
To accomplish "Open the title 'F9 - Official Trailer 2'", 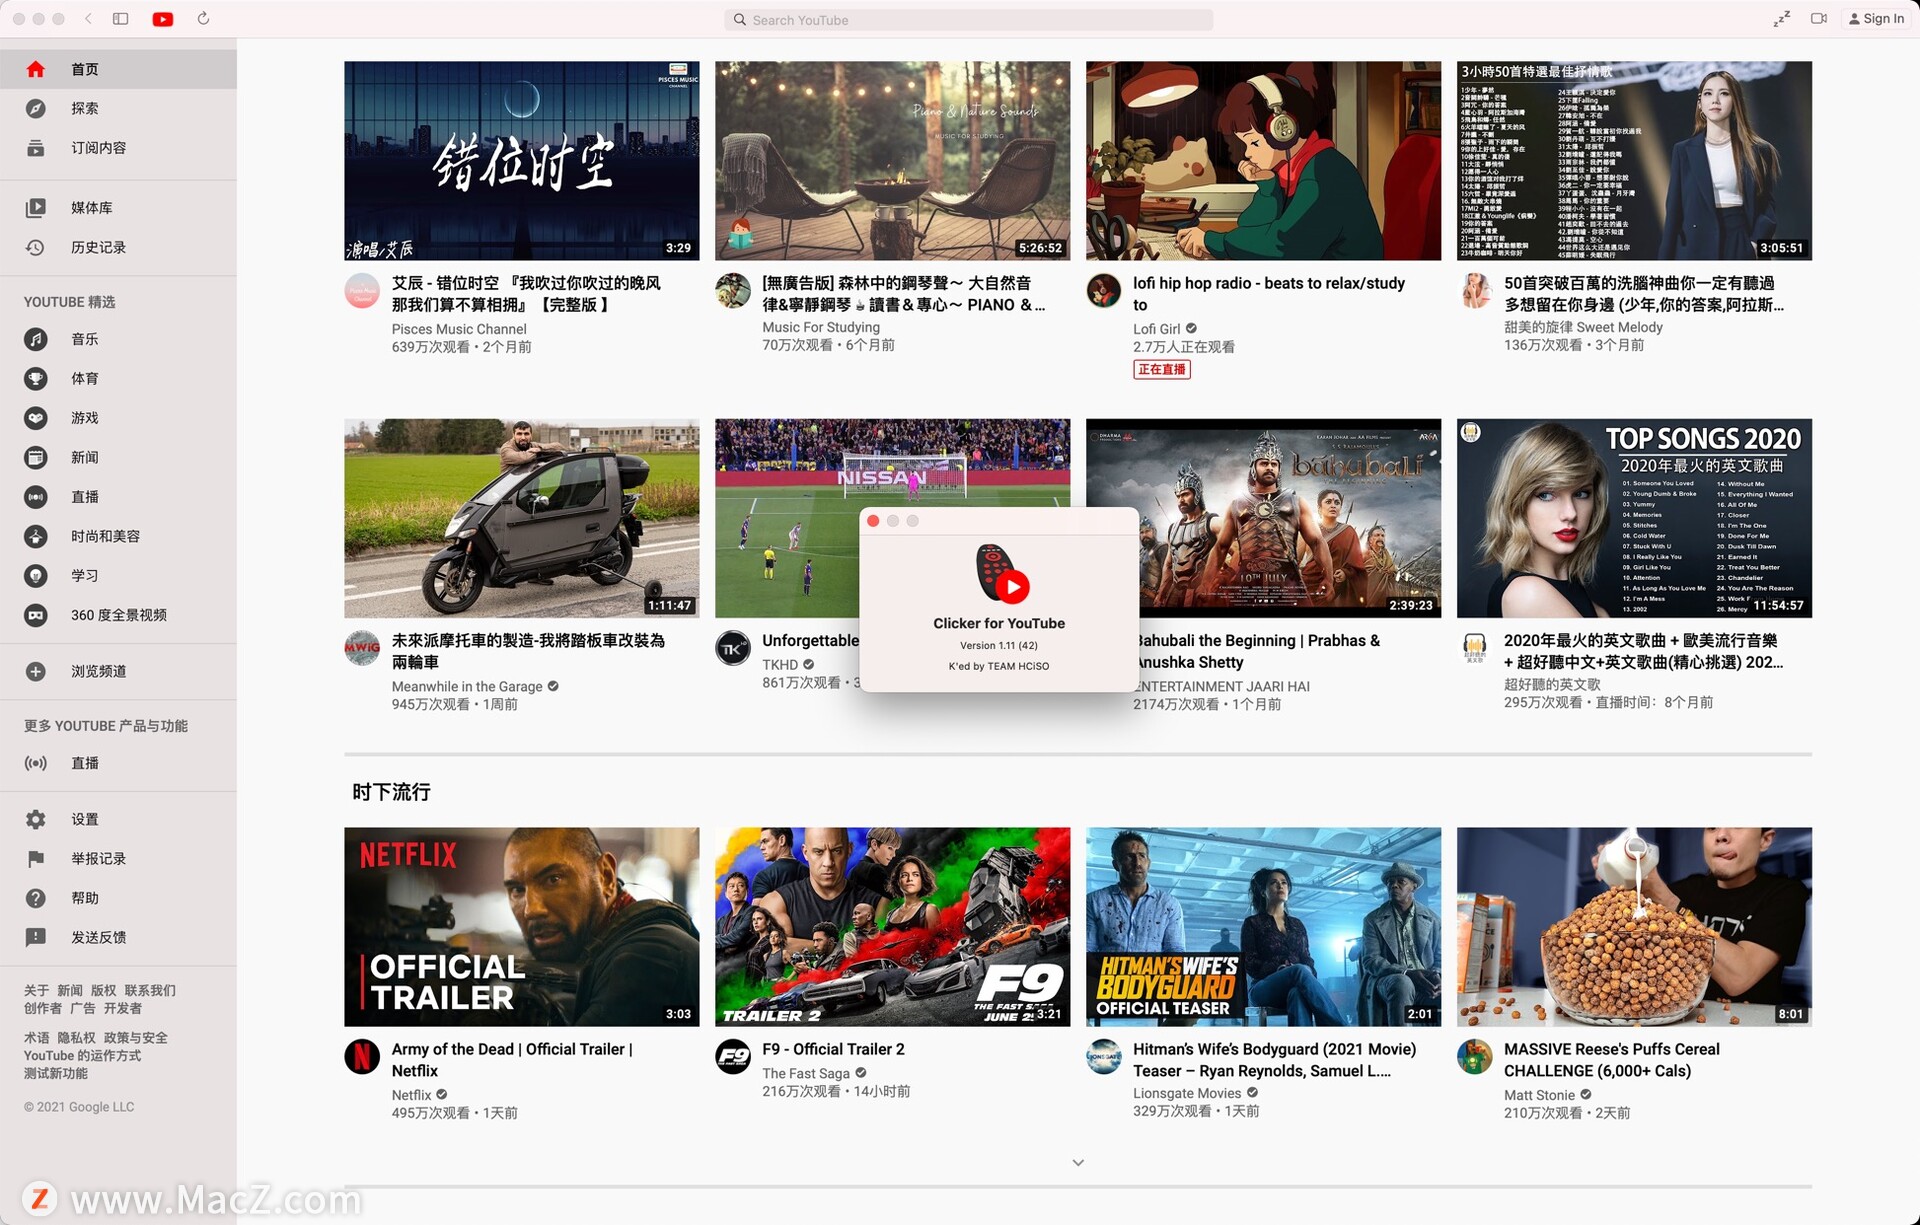I will [833, 1049].
